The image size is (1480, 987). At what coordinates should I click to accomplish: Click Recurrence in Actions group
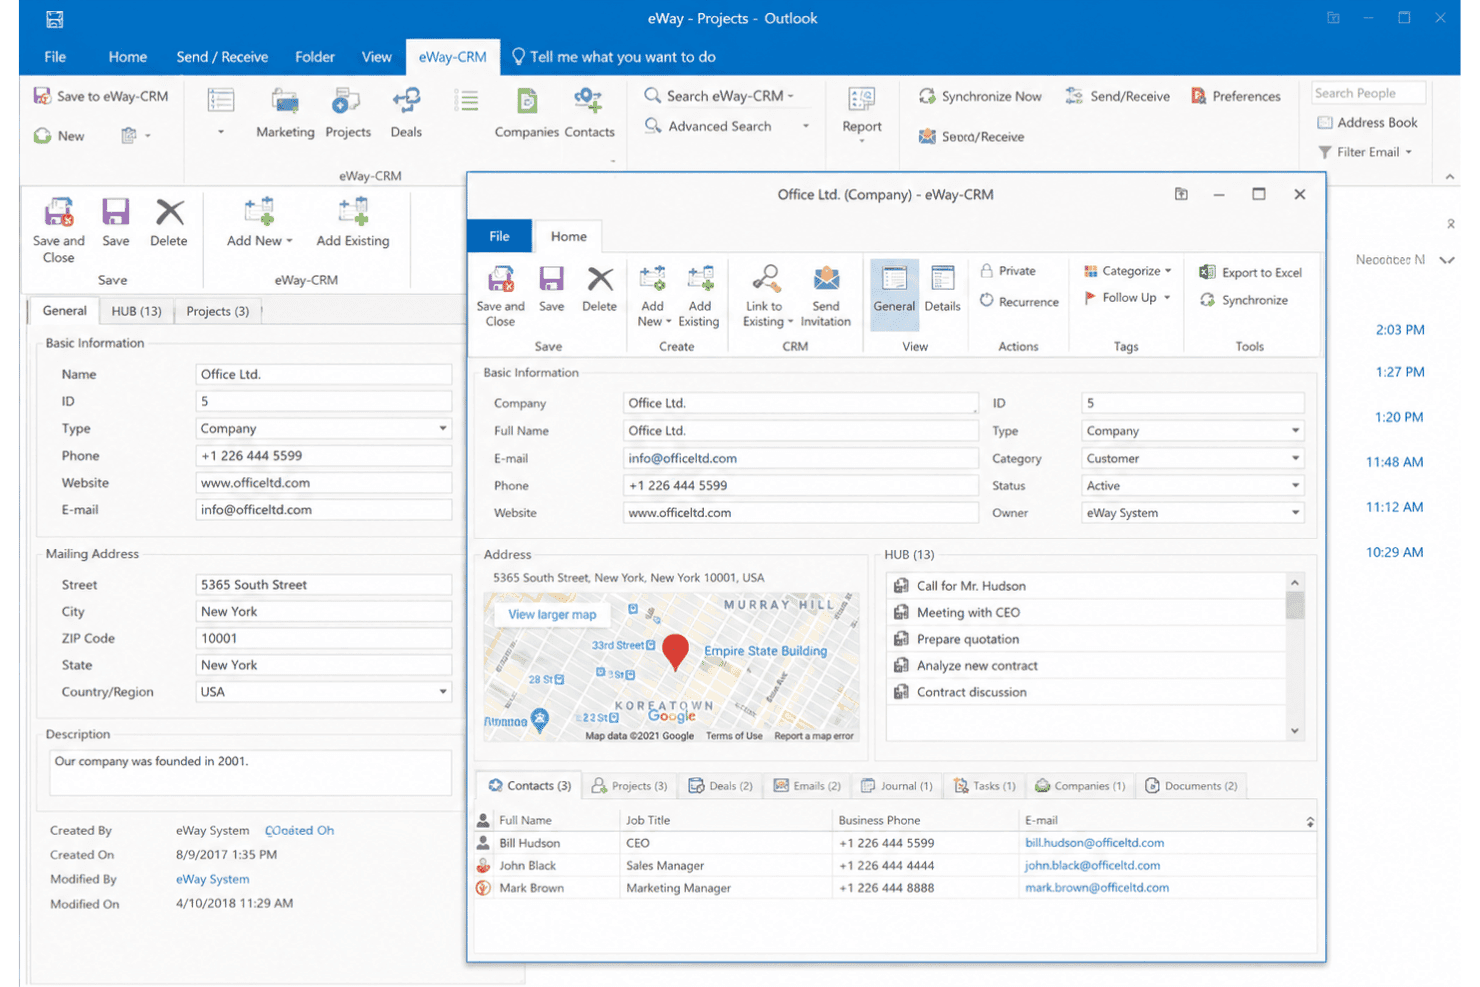pyautogui.click(x=1019, y=301)
